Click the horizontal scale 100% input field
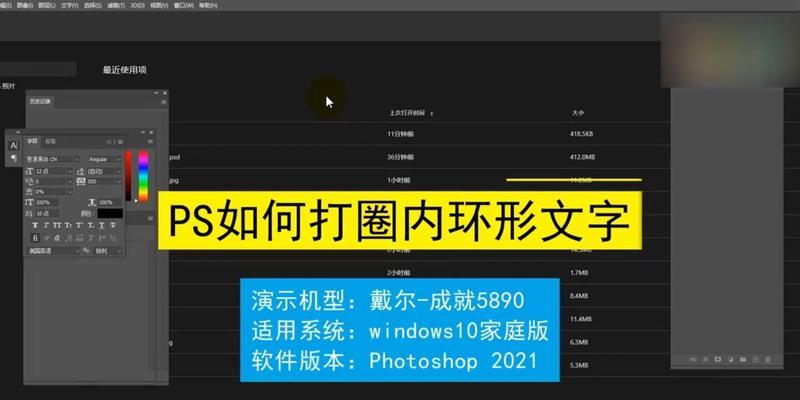The width and height of the screenshot is (800, 400). pos(110,202)
